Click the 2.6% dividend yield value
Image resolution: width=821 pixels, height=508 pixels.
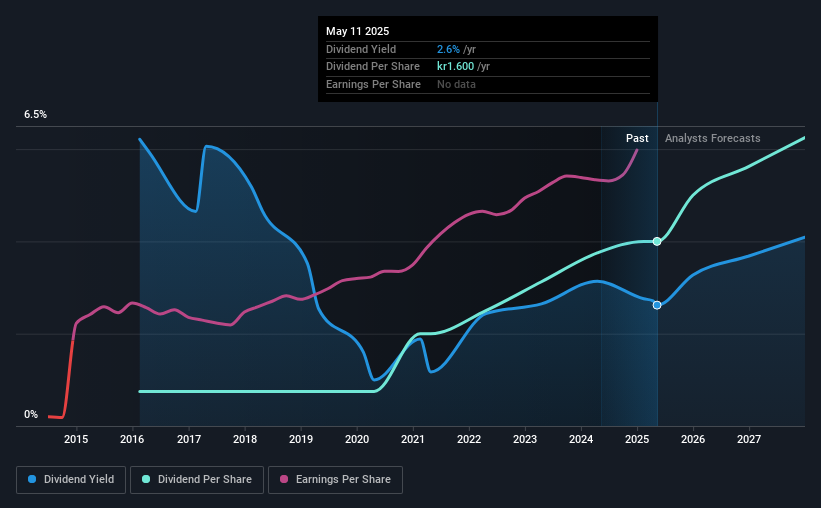coord(448,49)
